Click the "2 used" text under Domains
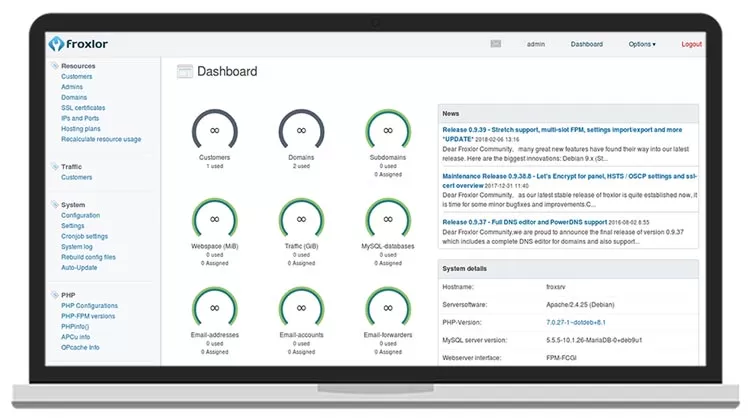The image size is (750, 420). pyautogui.click(x=301, y=166)
